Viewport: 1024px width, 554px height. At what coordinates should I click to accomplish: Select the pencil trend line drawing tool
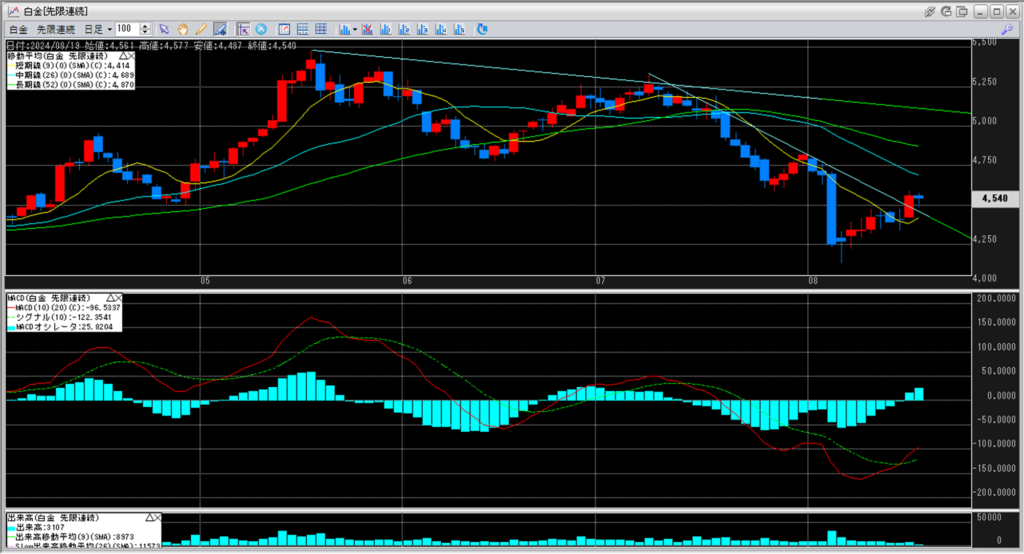[201, 29]
